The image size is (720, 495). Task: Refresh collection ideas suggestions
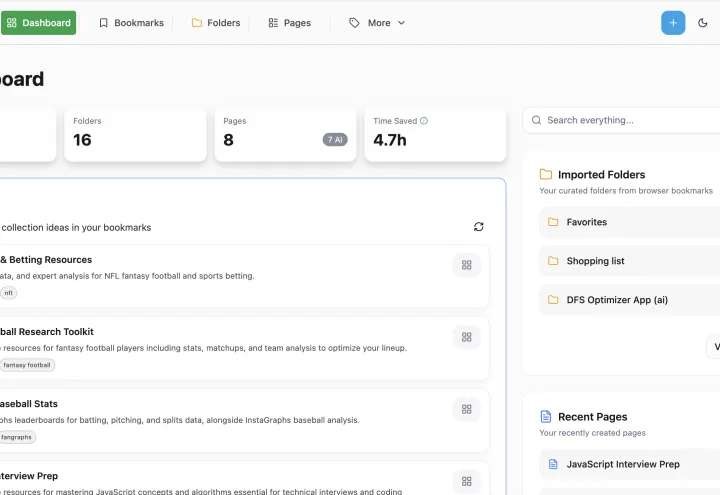pyautogui.click(x=478, y=227)
